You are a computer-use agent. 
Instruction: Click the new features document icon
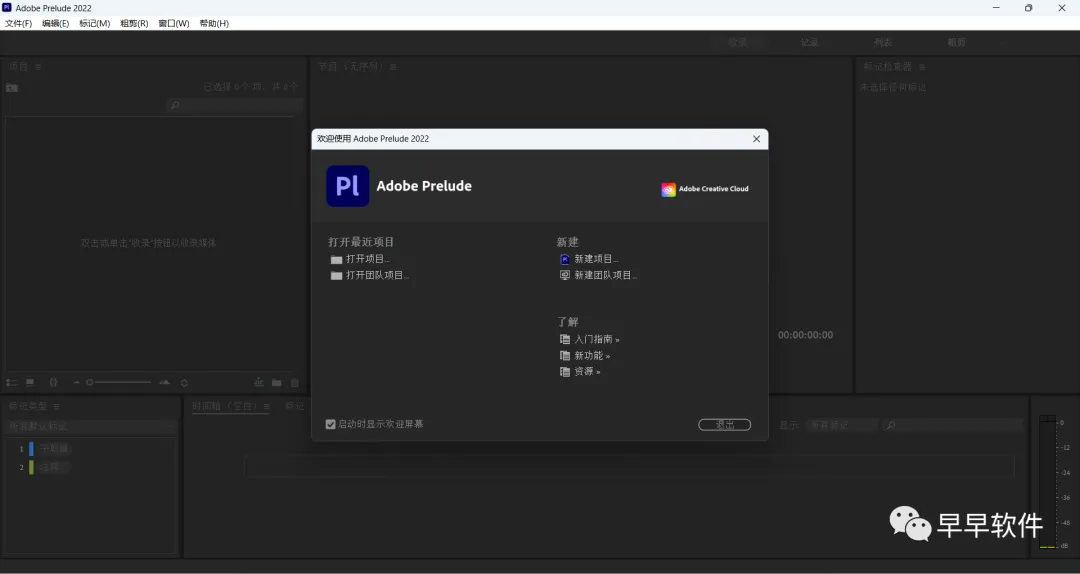coord(565,356)
